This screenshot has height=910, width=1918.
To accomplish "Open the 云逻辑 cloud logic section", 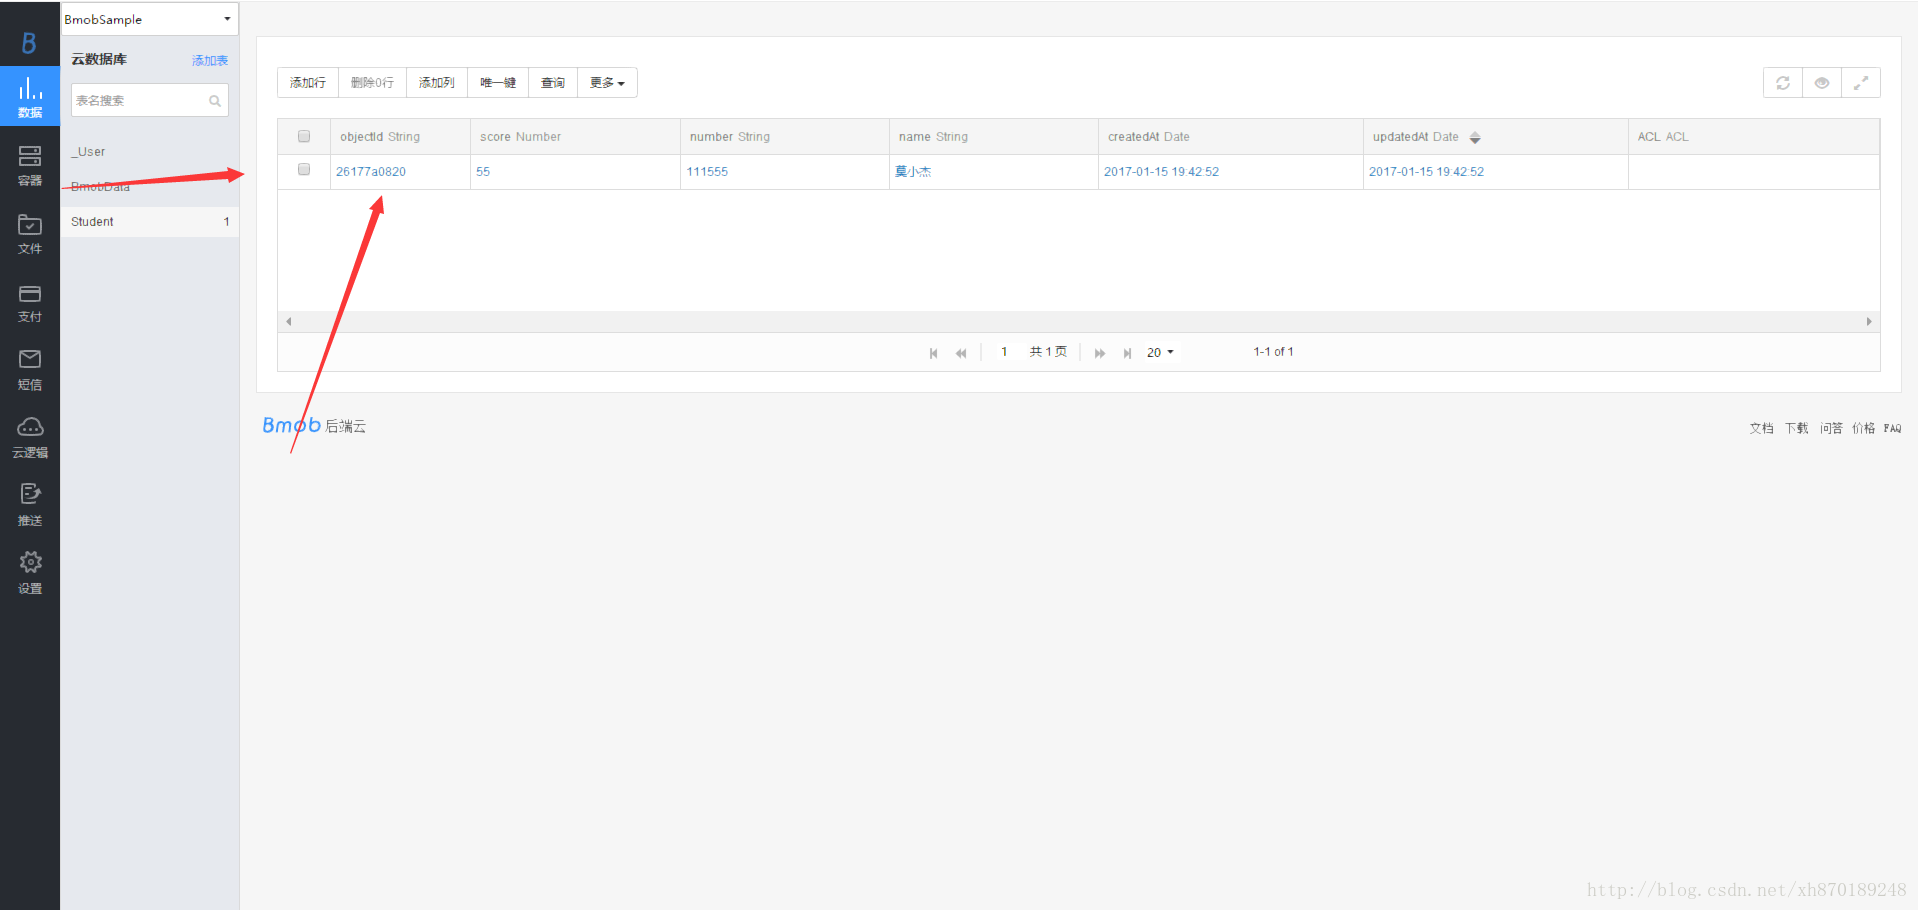I will click(30, 438).
